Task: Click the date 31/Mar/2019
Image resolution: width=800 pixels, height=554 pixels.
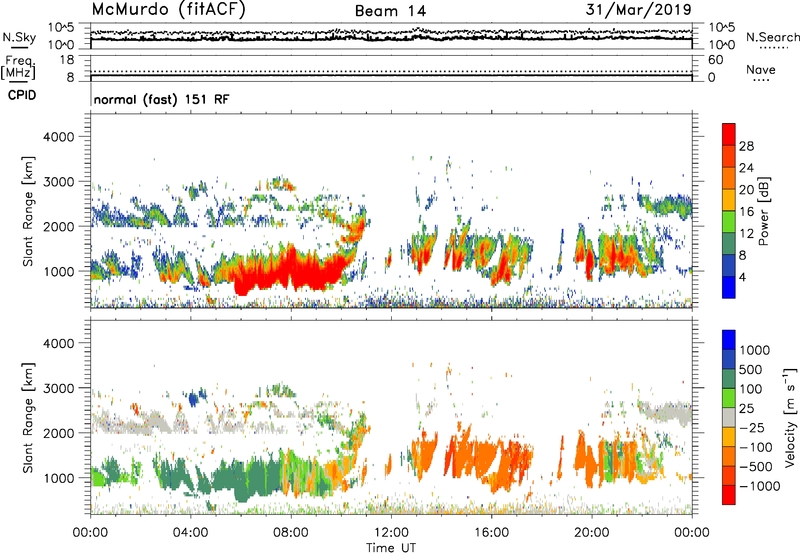Action: tap(638, 9)
